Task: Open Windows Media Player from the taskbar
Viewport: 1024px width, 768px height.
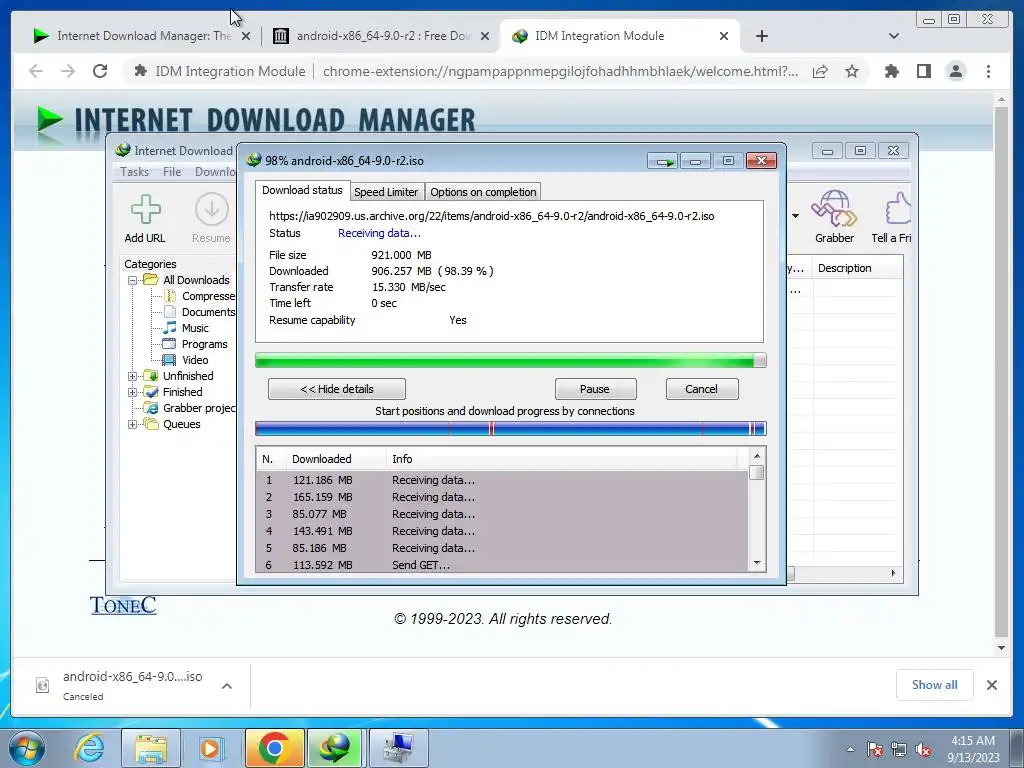Action: tap(211, 748)
